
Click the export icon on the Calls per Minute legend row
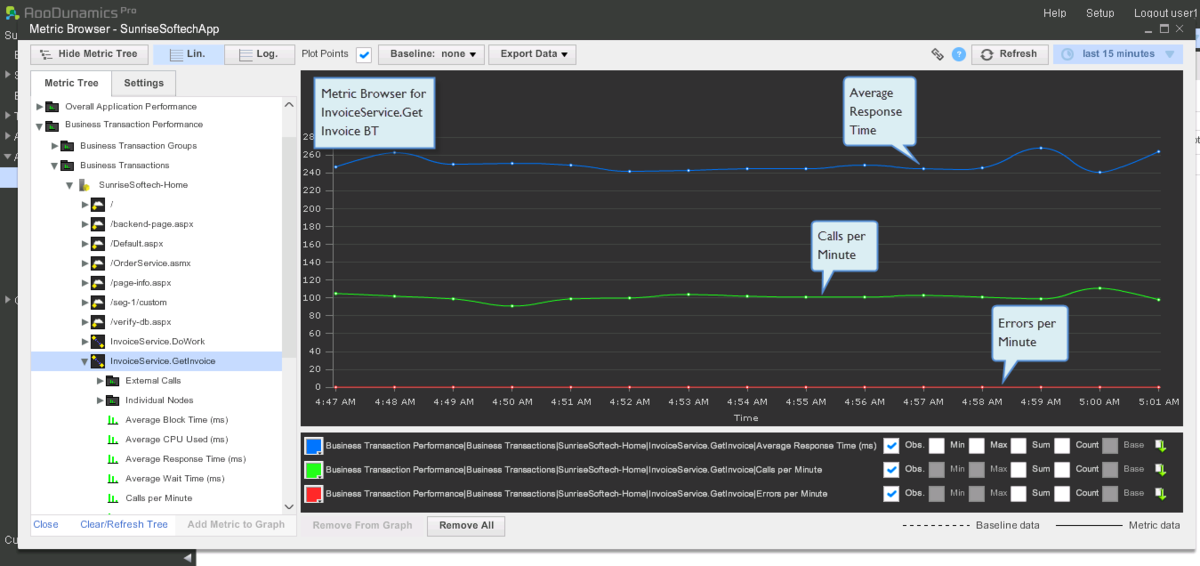(1161, 469)
